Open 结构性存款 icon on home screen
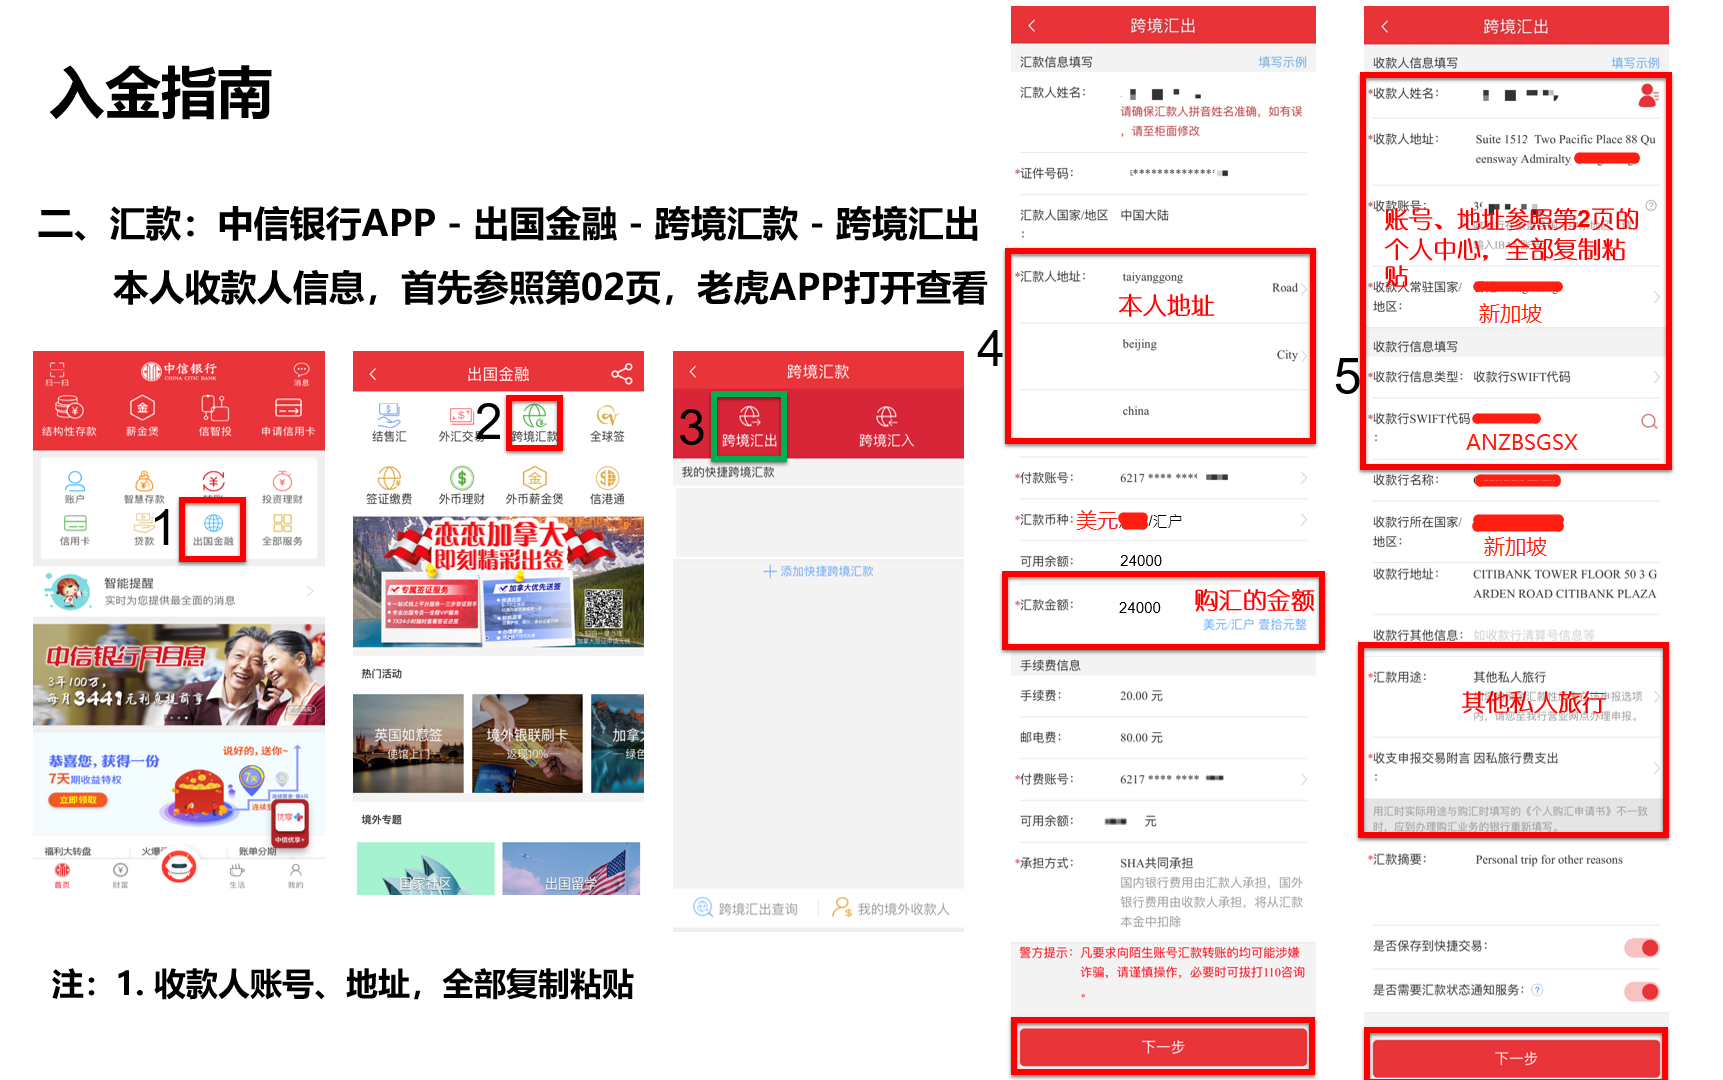 [69, 416]
